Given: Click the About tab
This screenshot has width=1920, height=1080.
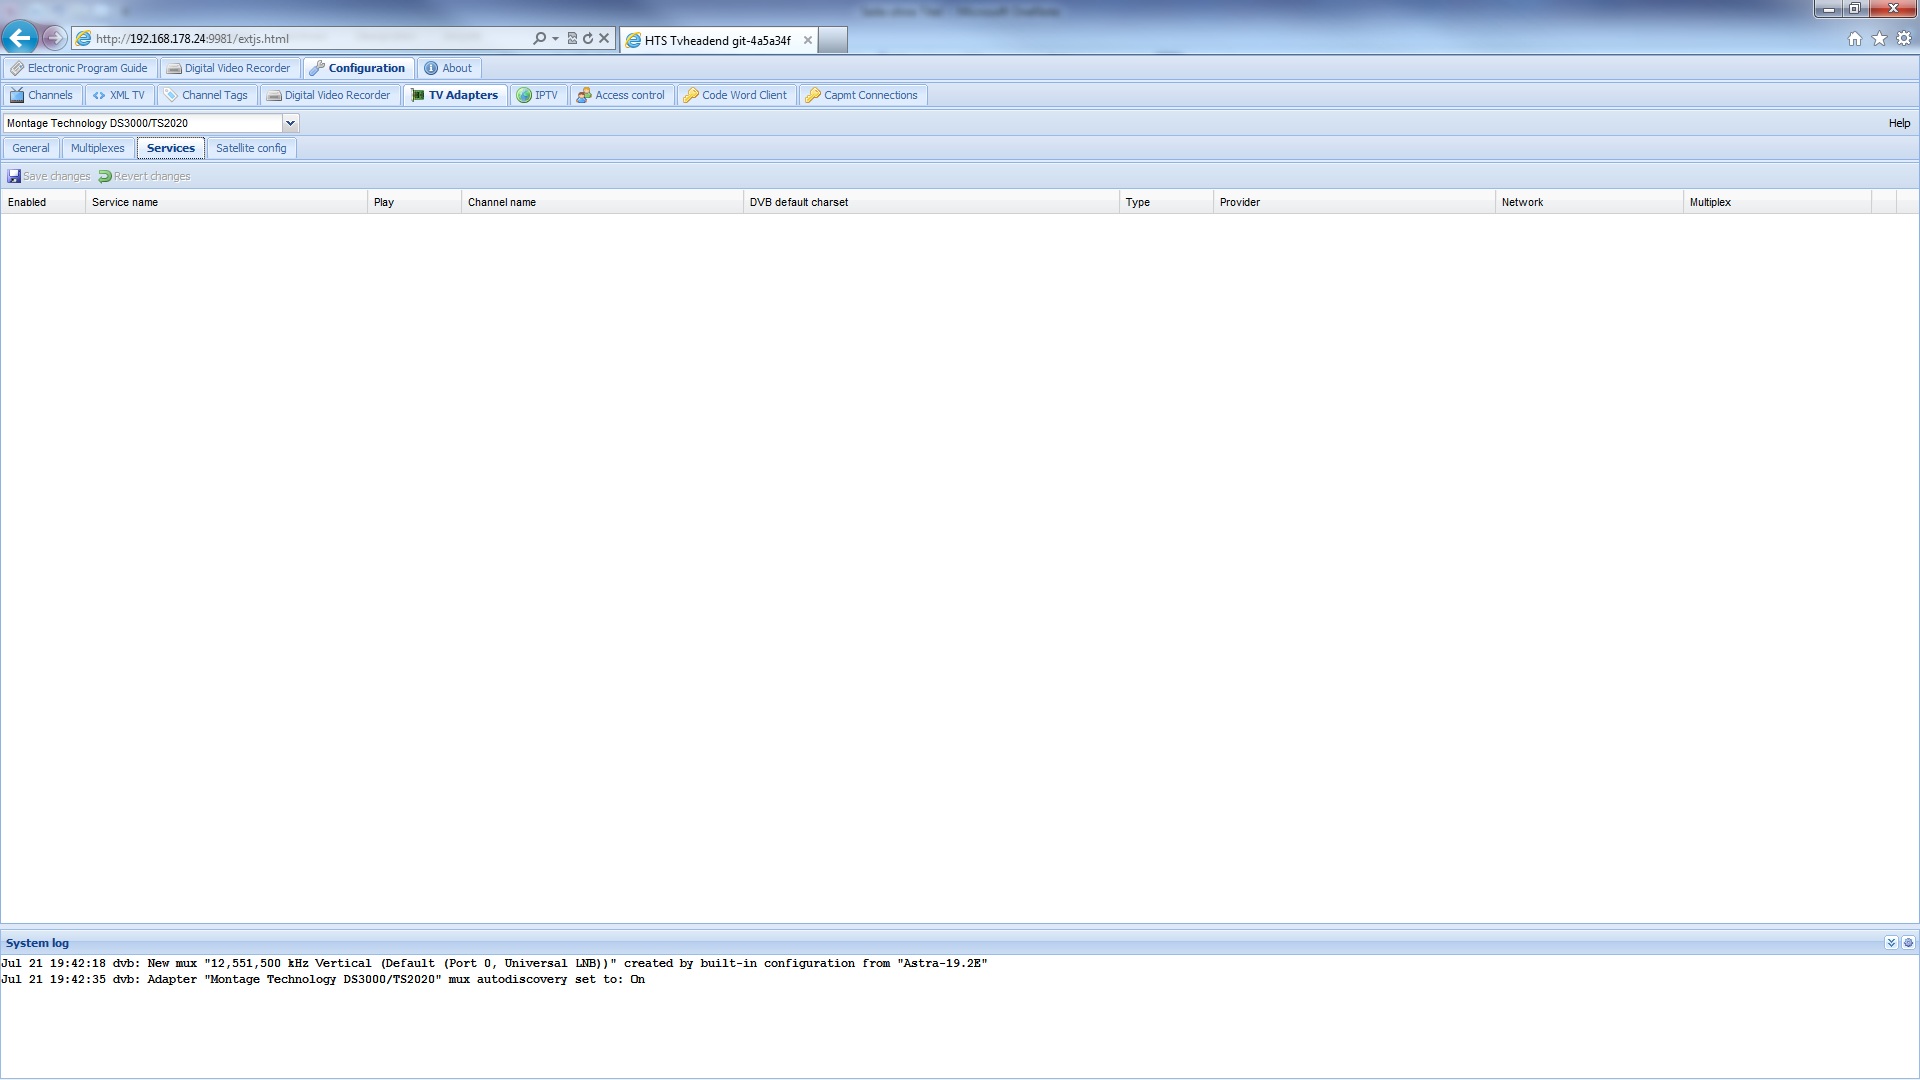Looking at the screenshot, I should click(x=449, y=68).
